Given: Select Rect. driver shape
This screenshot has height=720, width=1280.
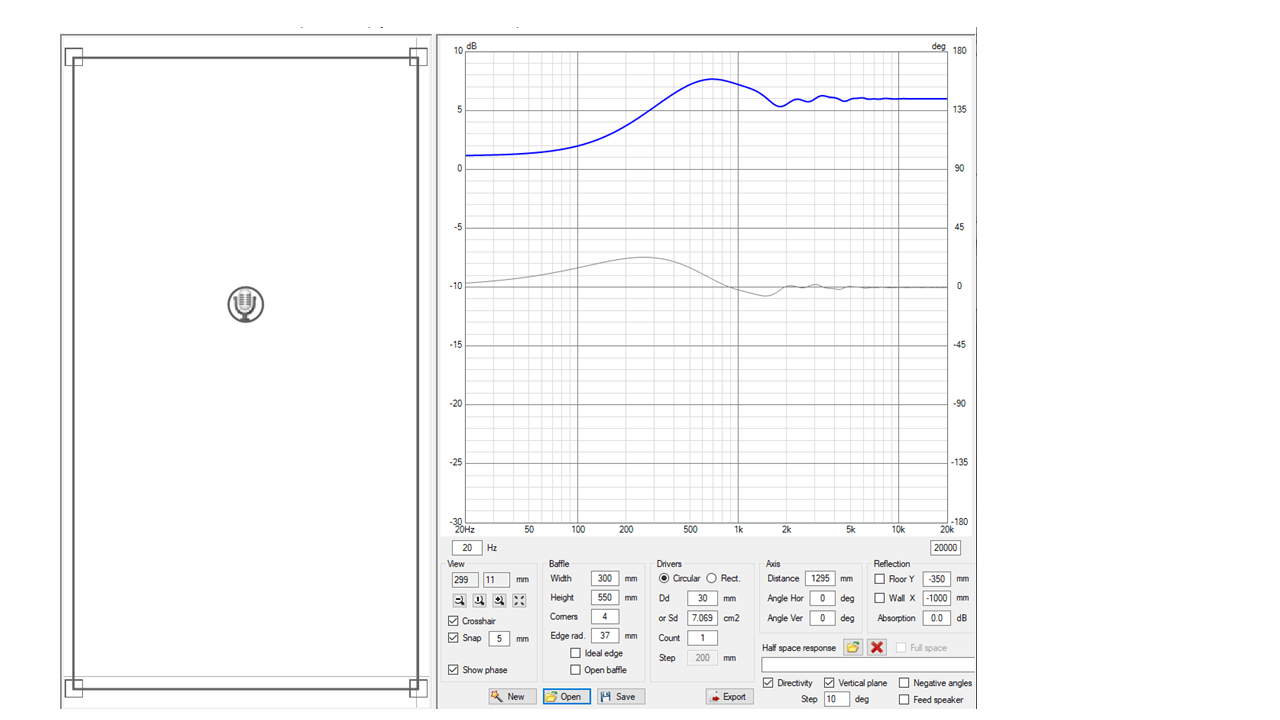Looking at the screenshot, I should click(711, 578).
